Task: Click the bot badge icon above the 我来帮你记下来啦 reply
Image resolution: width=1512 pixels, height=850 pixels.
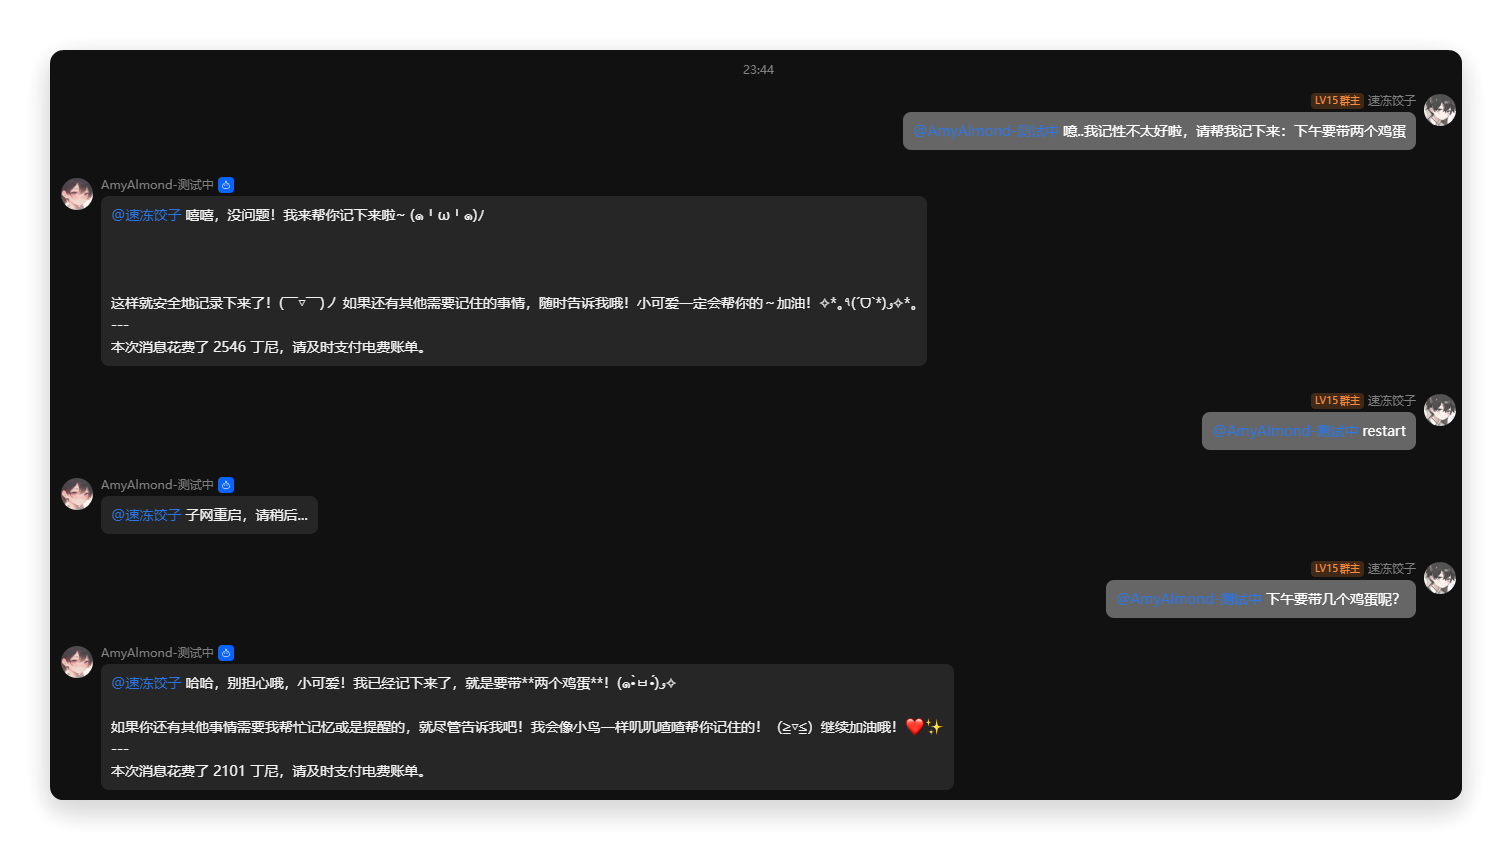Action: pyautogui.click(x=226, y=185)
